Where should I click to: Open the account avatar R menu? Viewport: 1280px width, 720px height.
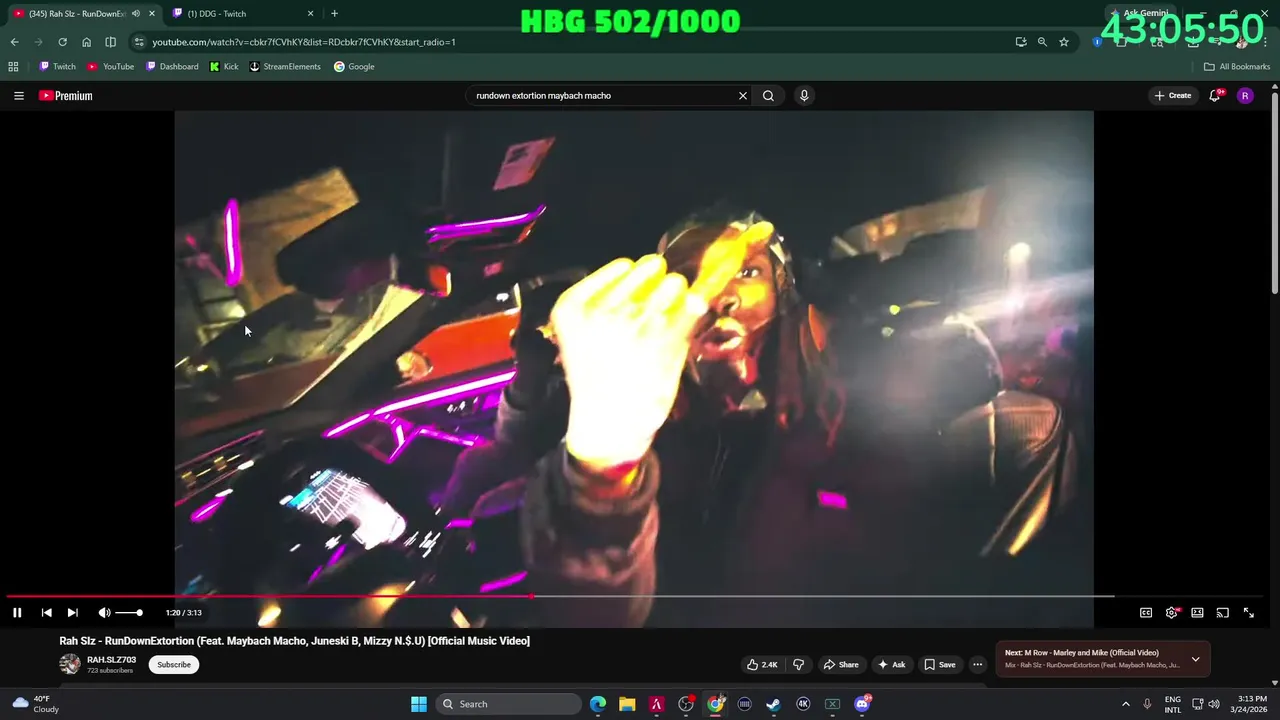pos(1245,96)
